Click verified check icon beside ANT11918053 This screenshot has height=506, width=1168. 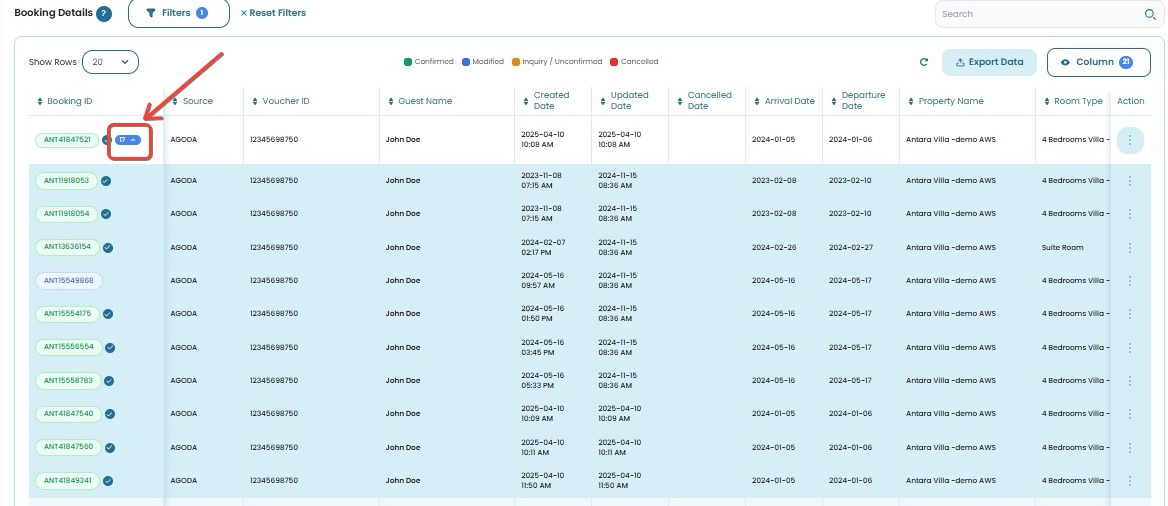[106, 180]
